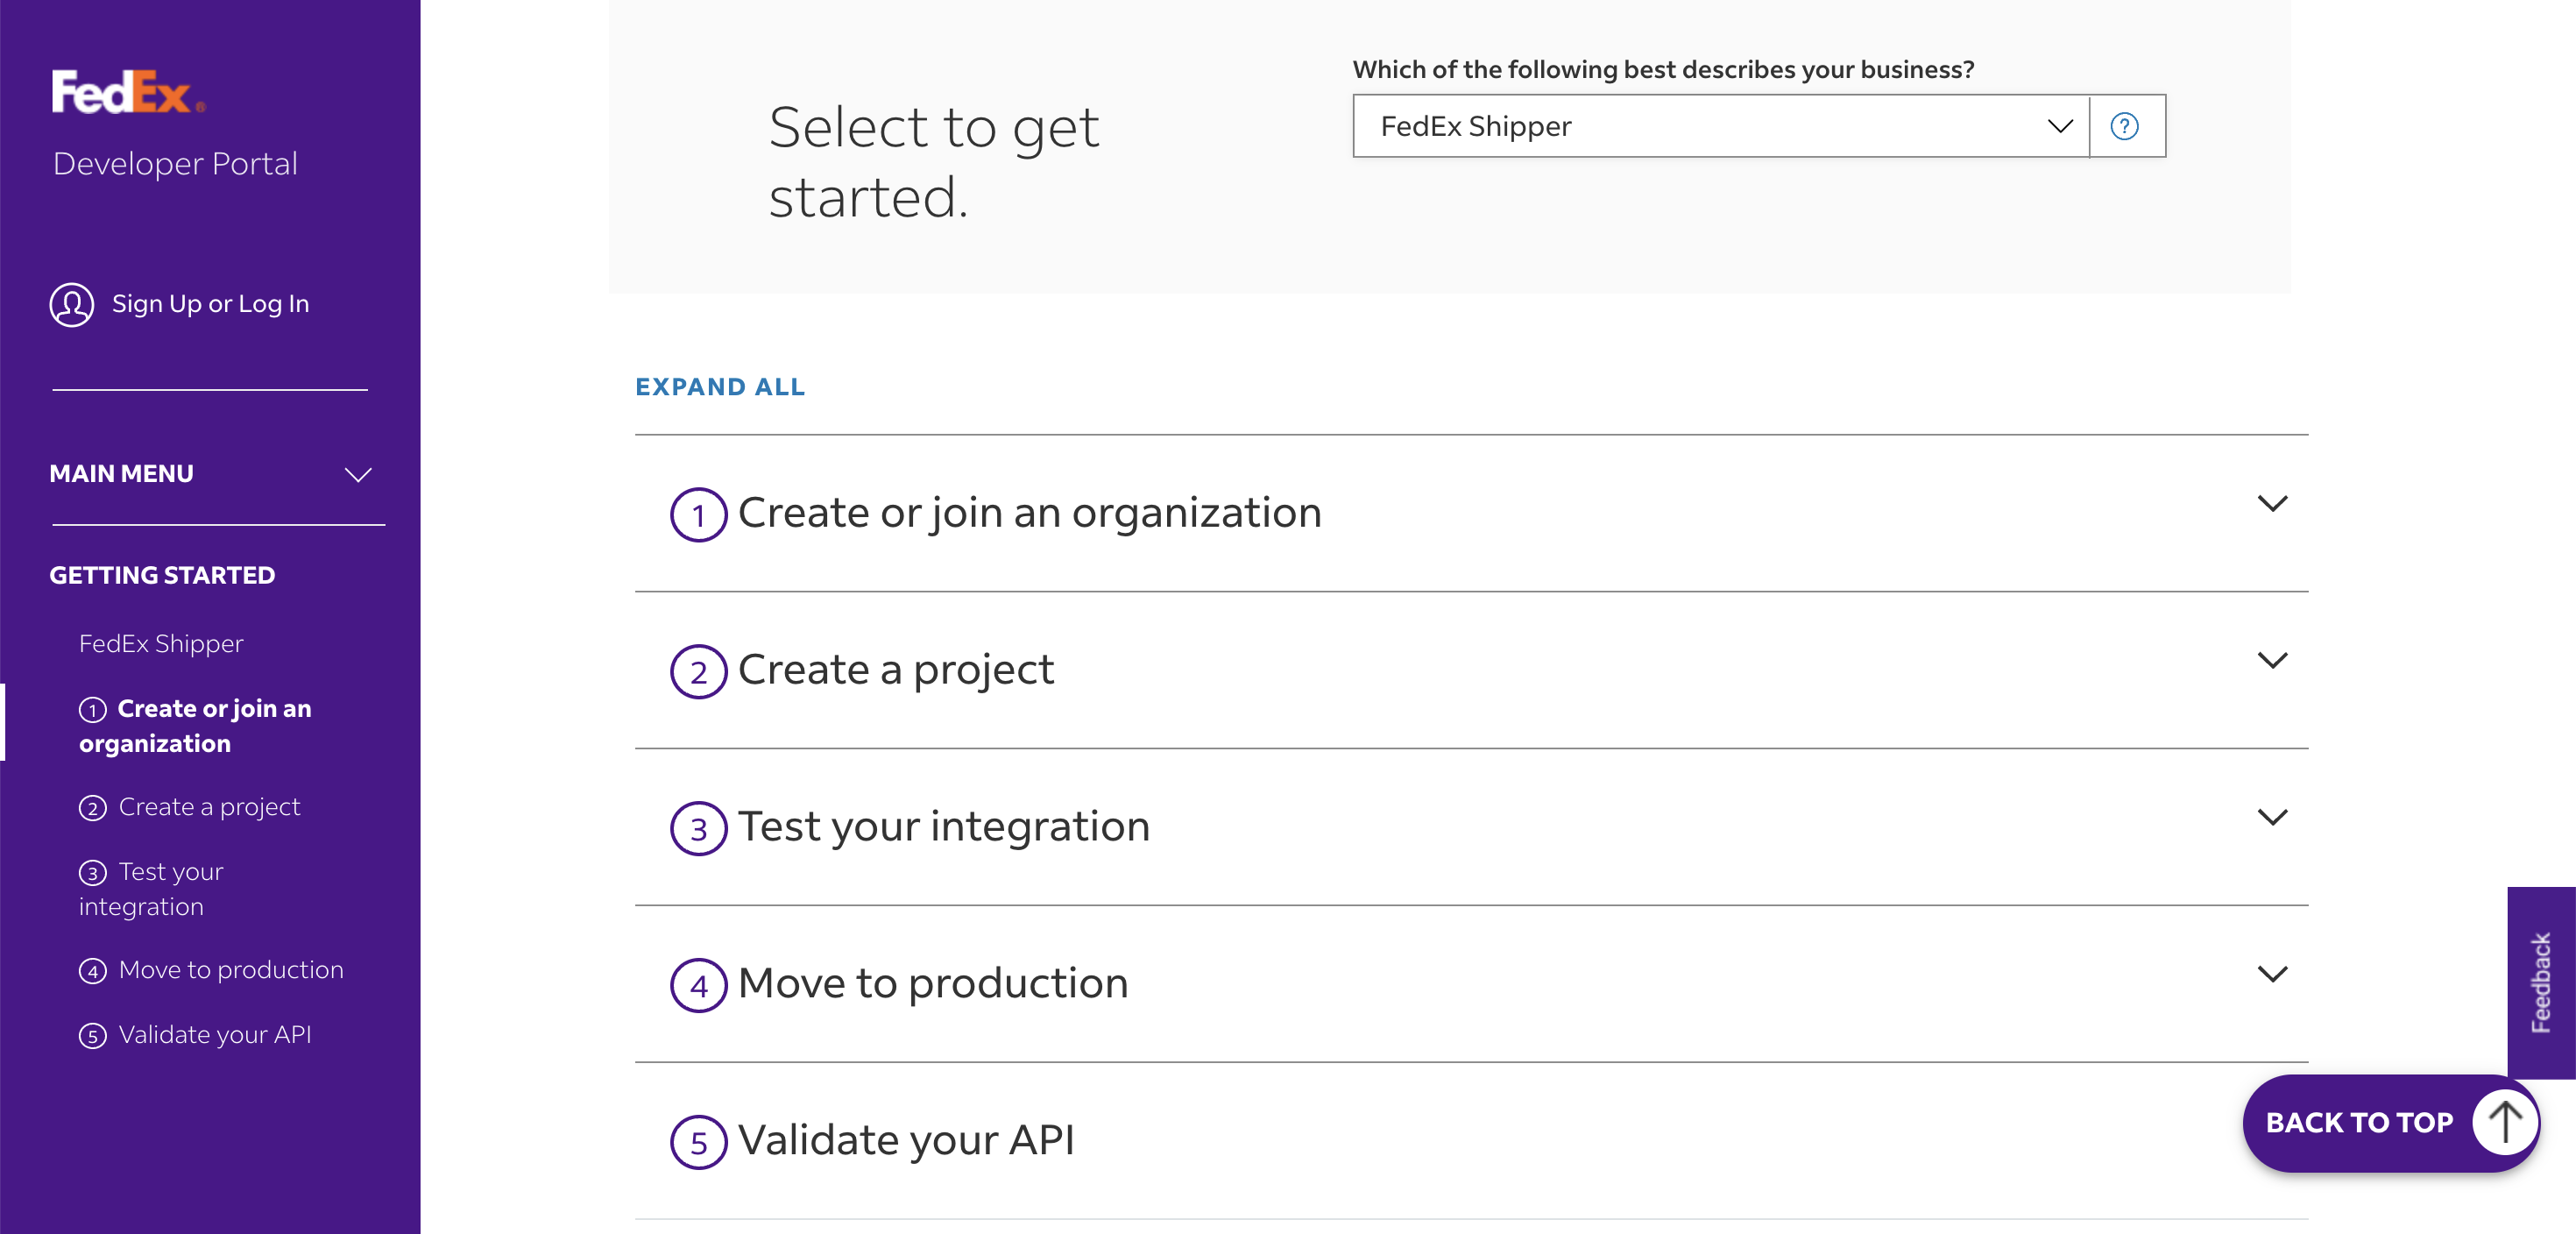Click the circled 3 beside Test your integration heading
The width and height of the screenshot is (2576, 1234).
pyautogui.click(x=698, y=829)
